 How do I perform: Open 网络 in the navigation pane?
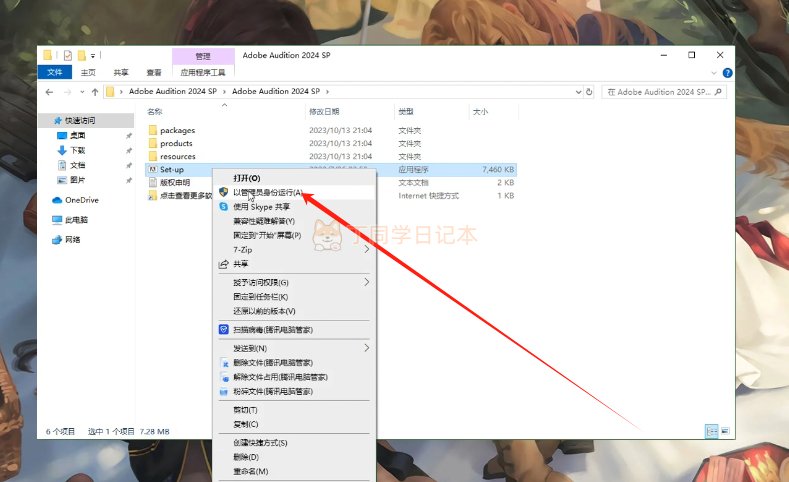click(x=66, y=239)
